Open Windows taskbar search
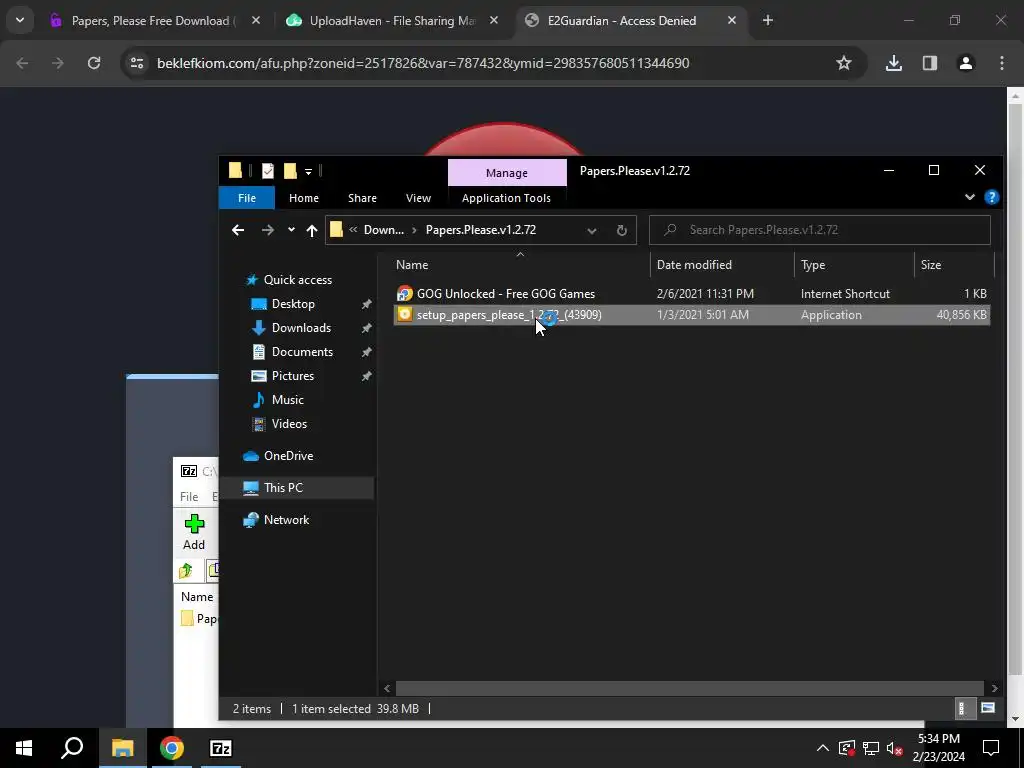The image size is (1024, 768). (72, 748)
